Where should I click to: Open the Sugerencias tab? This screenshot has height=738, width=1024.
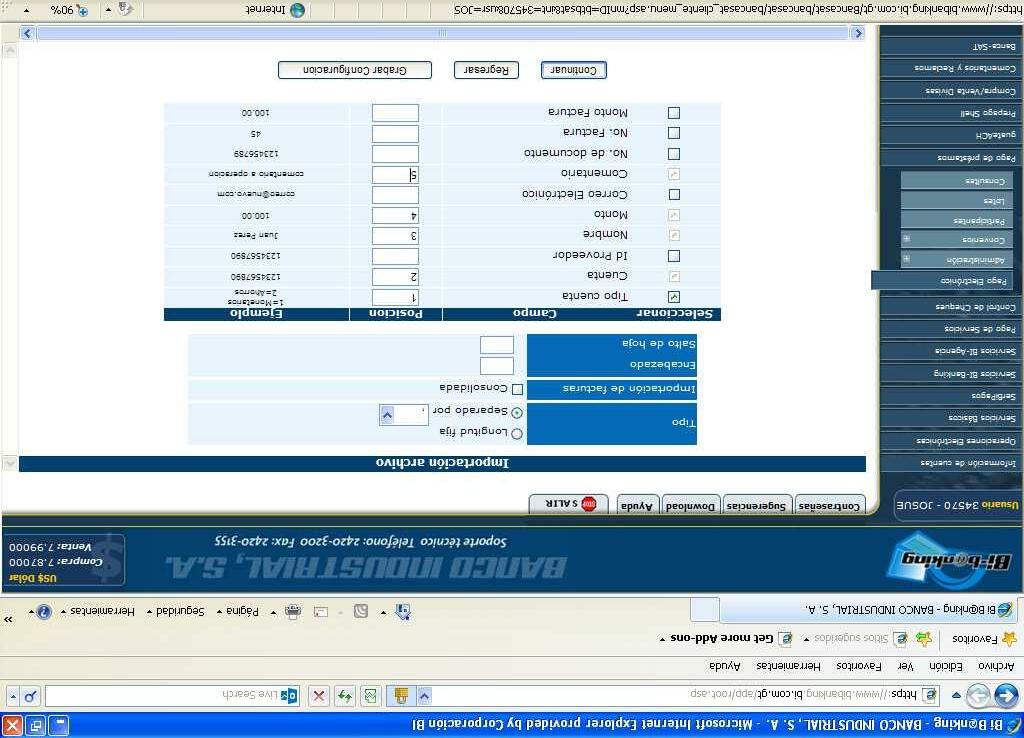pos(756,505)
